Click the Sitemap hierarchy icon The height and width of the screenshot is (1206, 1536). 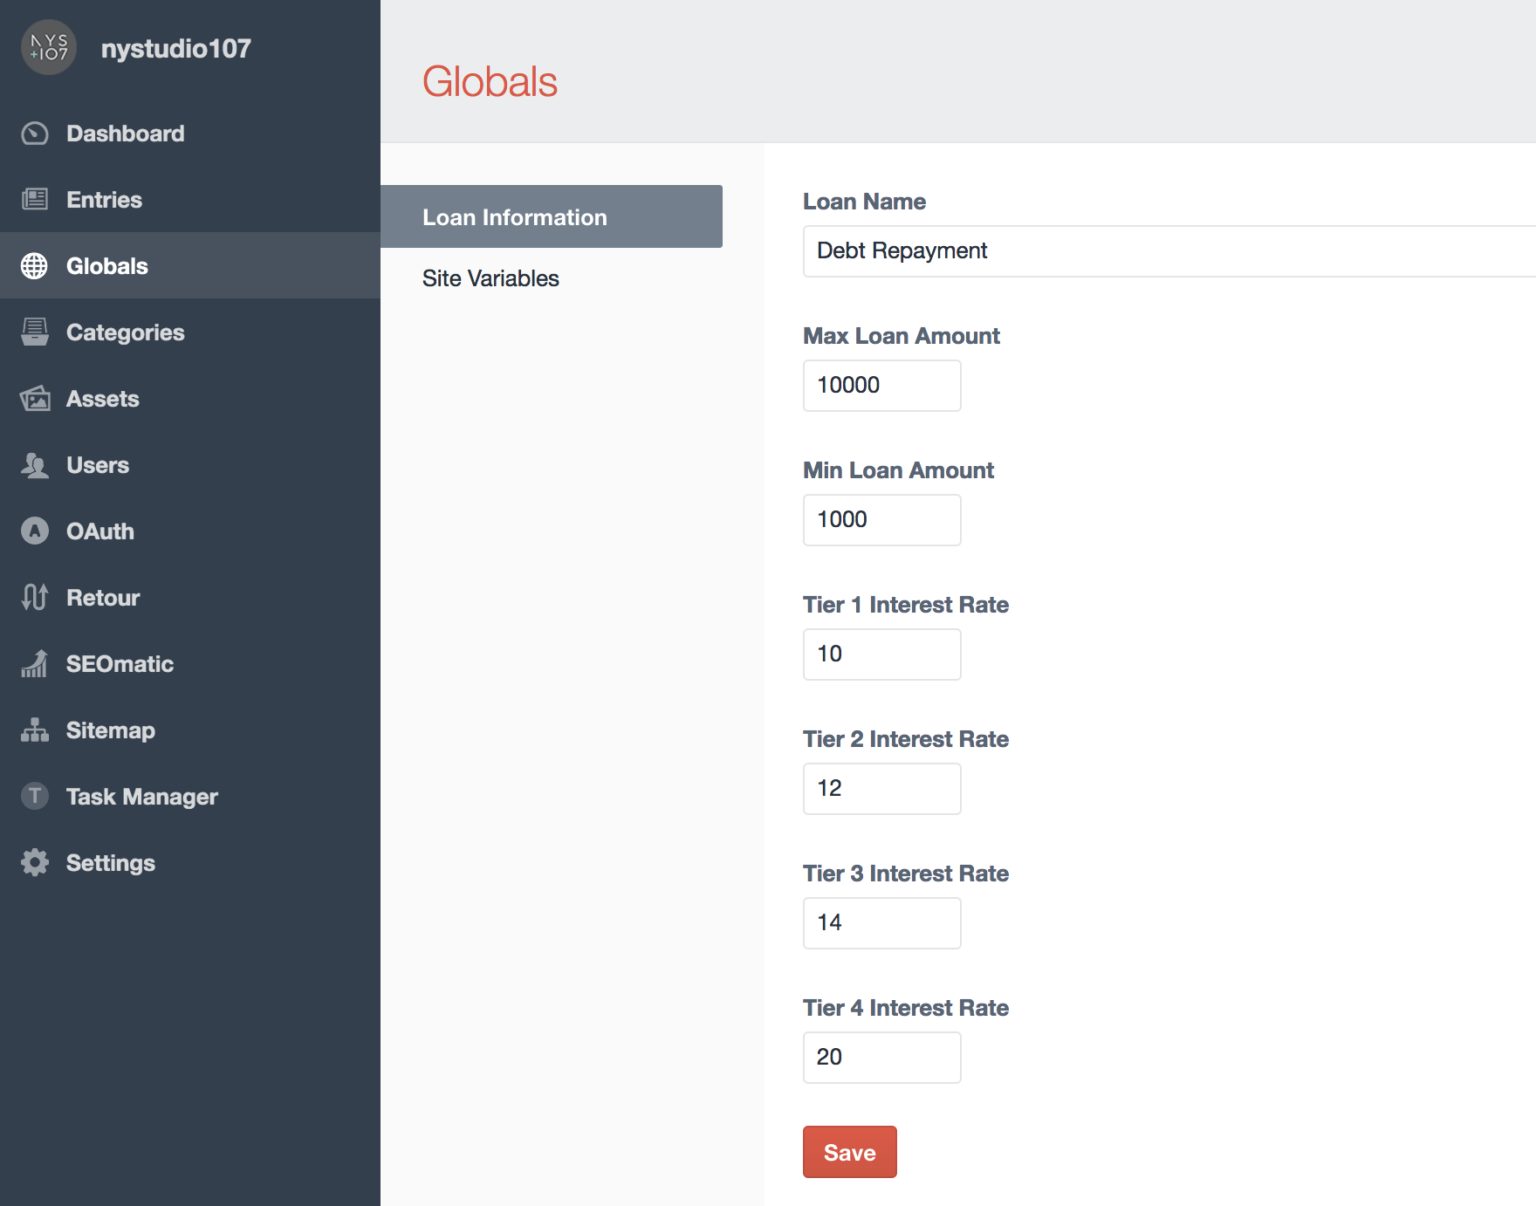[35, 730]
